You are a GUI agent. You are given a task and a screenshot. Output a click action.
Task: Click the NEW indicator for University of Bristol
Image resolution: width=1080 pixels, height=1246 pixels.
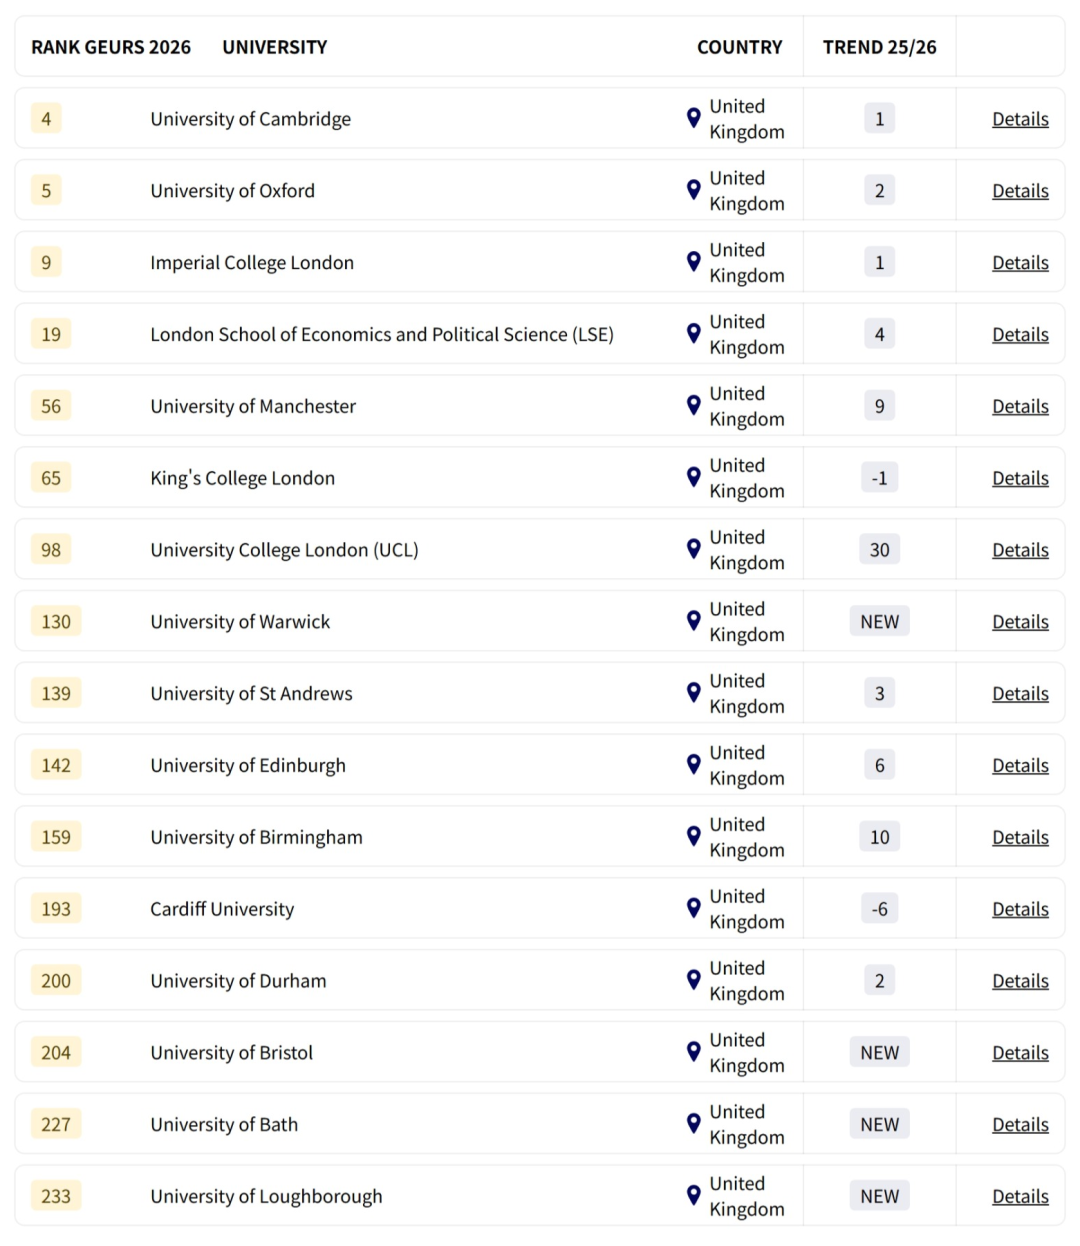879,1052
